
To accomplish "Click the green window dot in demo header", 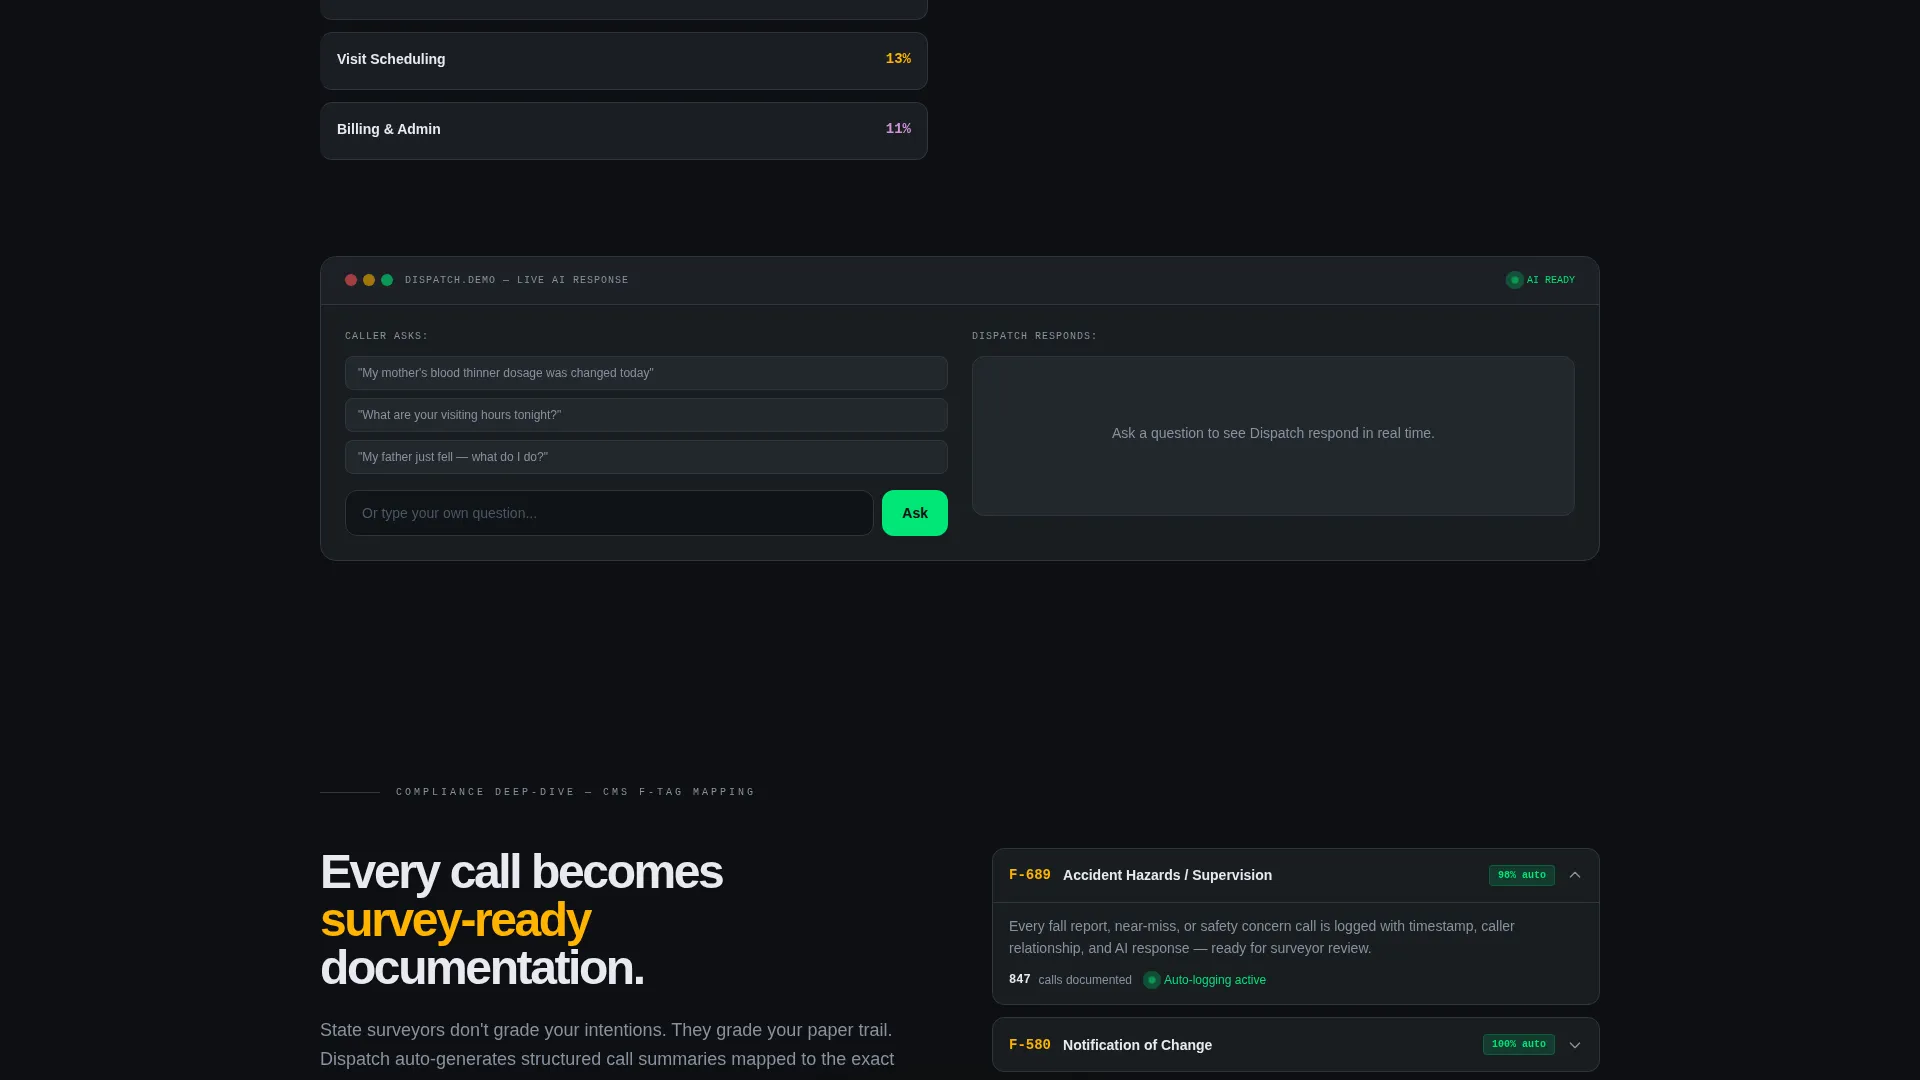I will click(x=387, y=280).
